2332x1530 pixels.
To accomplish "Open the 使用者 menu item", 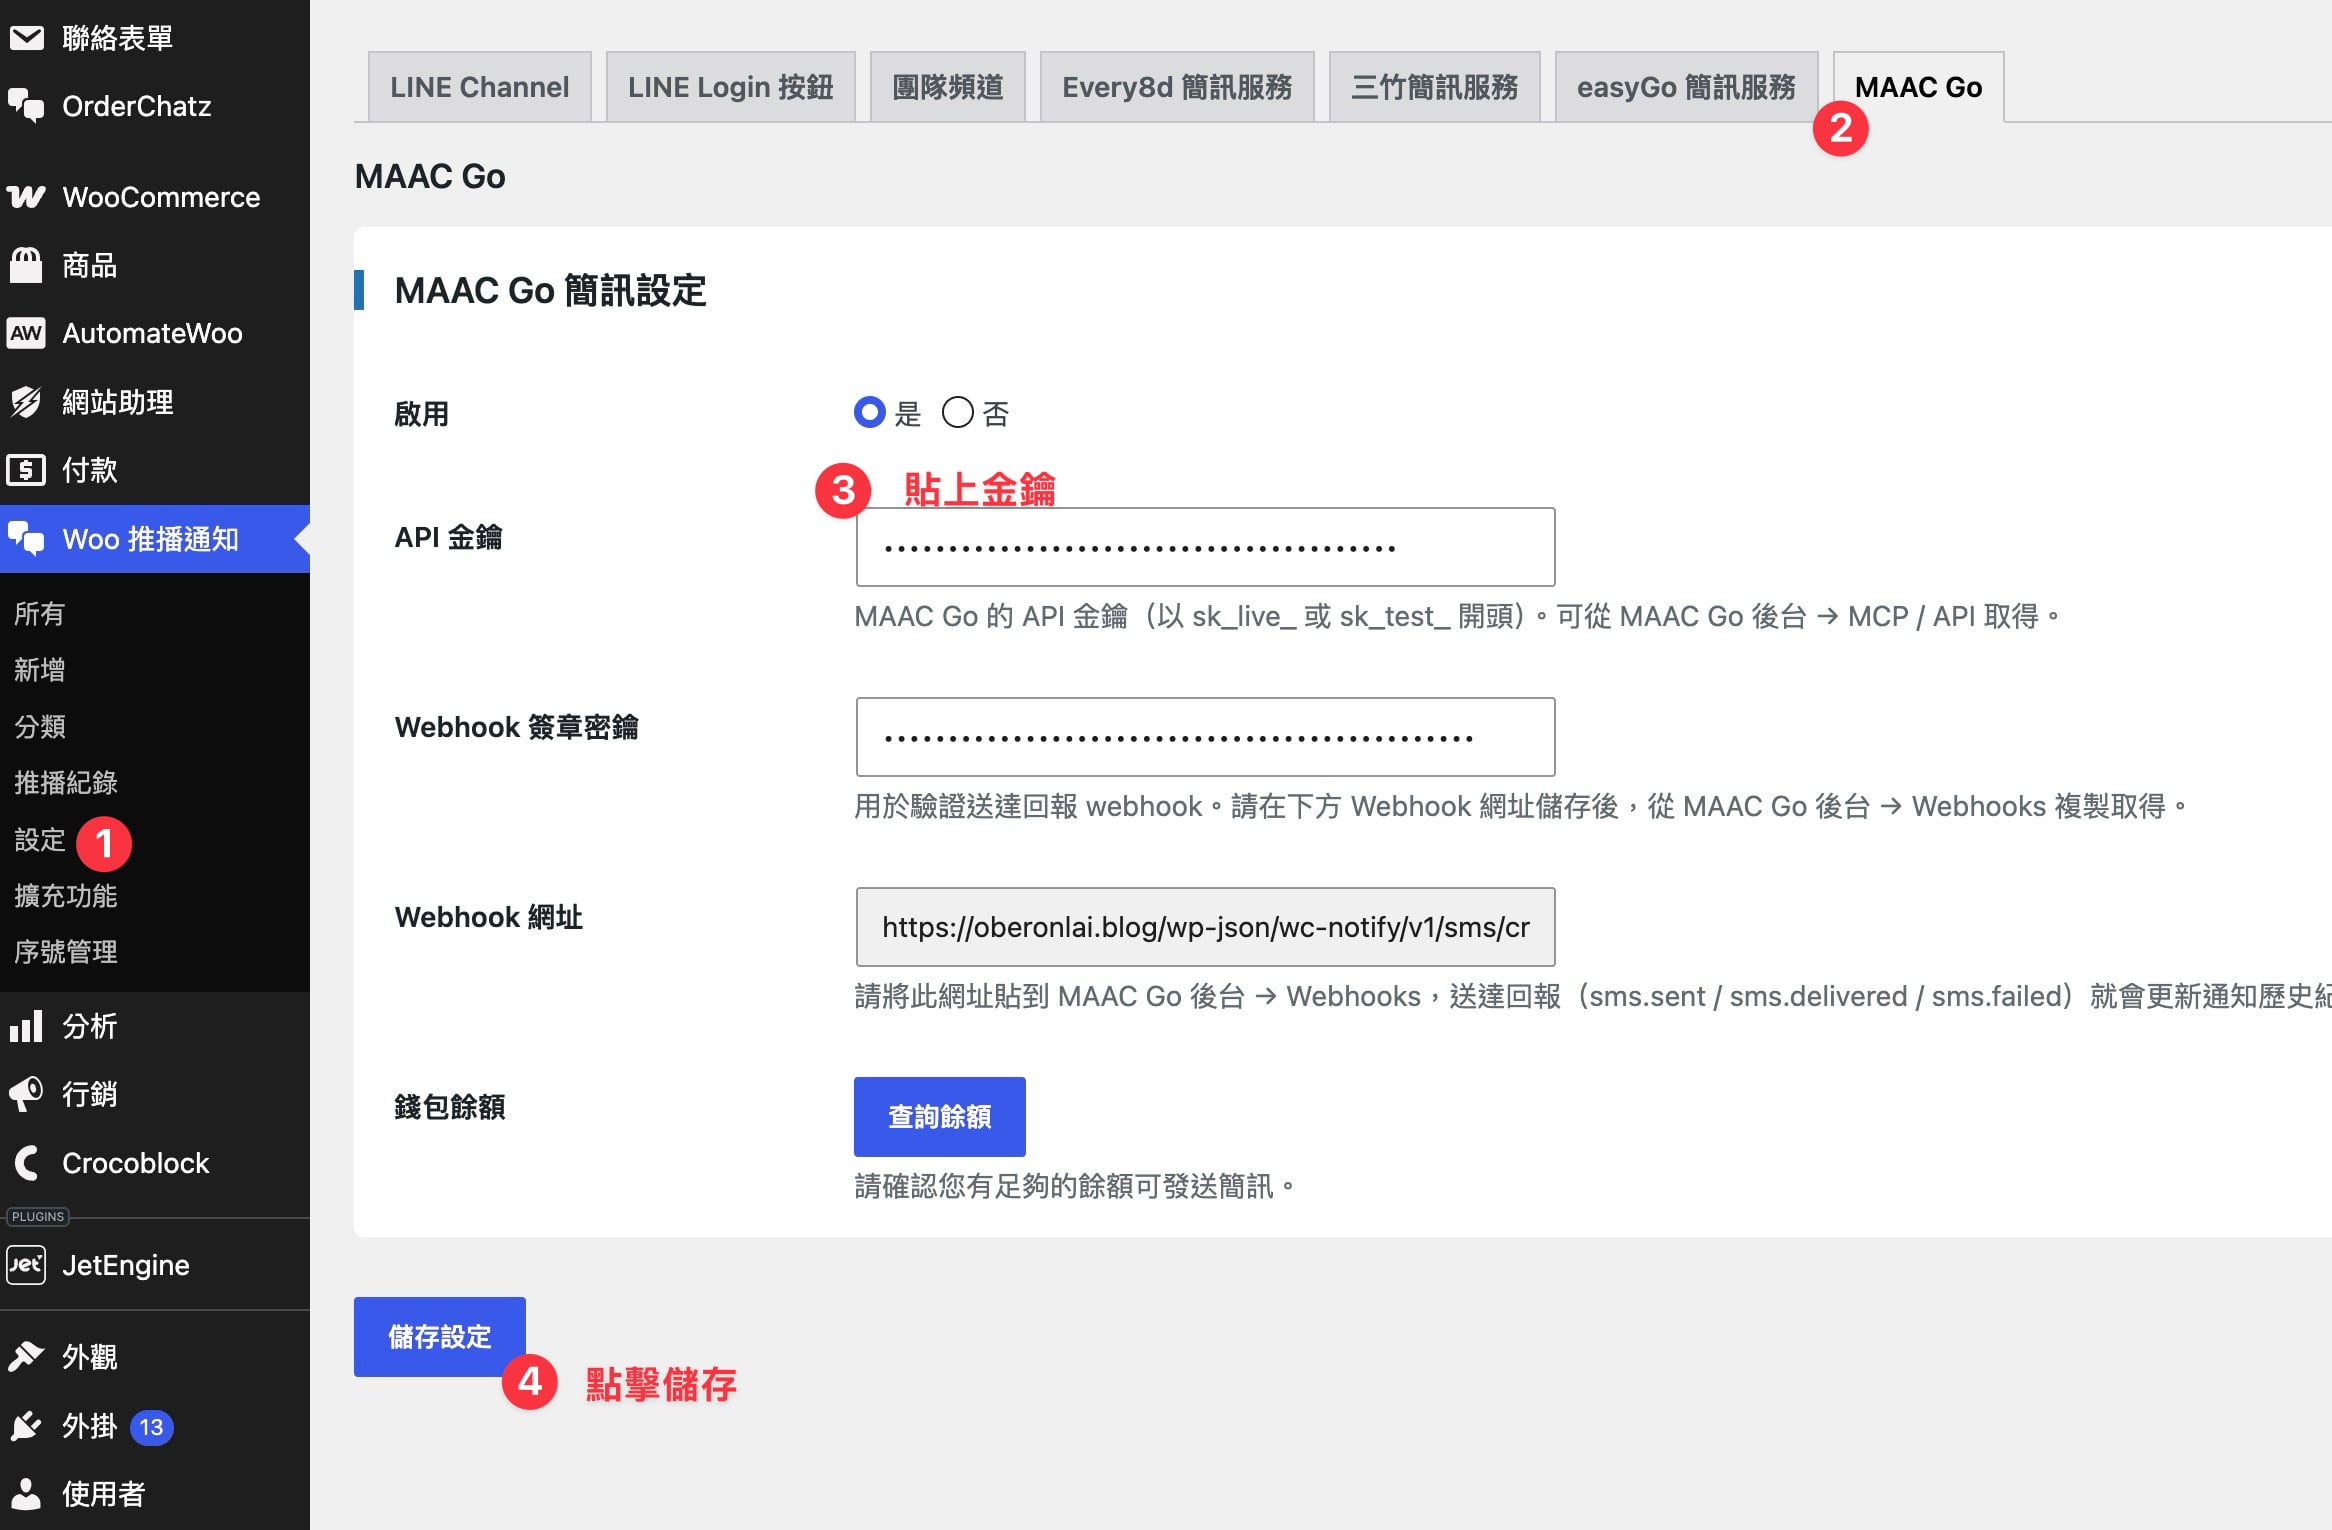I will coord(155,1494).
